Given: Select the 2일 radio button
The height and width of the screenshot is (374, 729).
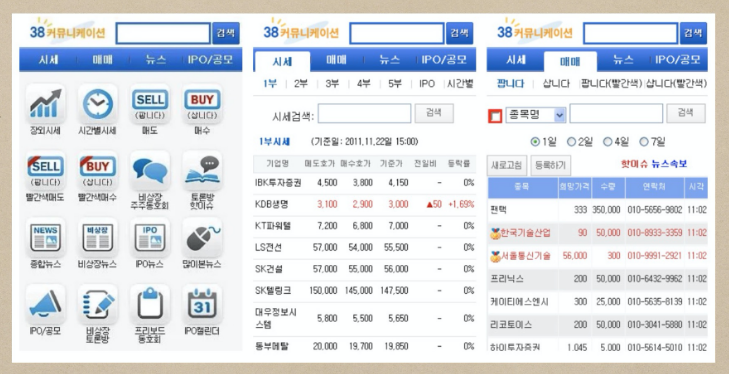Looking at the screenshot, I should click(x=571, y=142).
